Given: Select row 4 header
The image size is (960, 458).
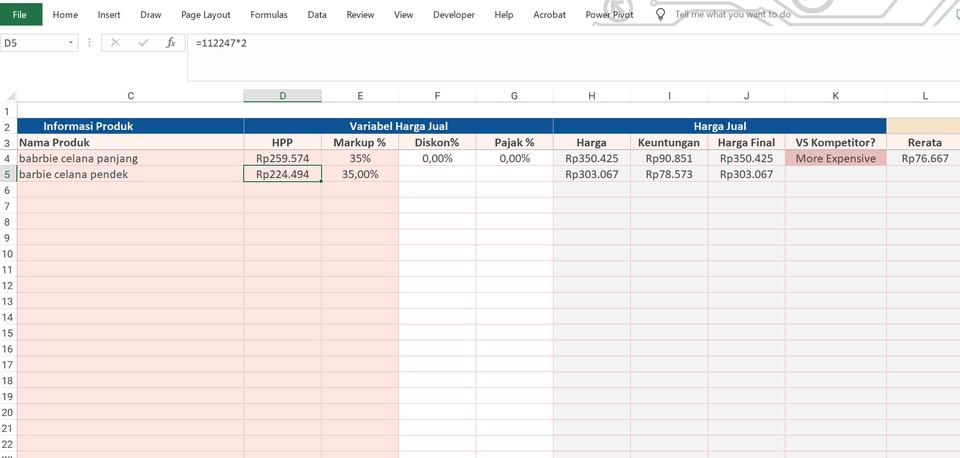Looking at the screenshot, I should click(9, 158).
